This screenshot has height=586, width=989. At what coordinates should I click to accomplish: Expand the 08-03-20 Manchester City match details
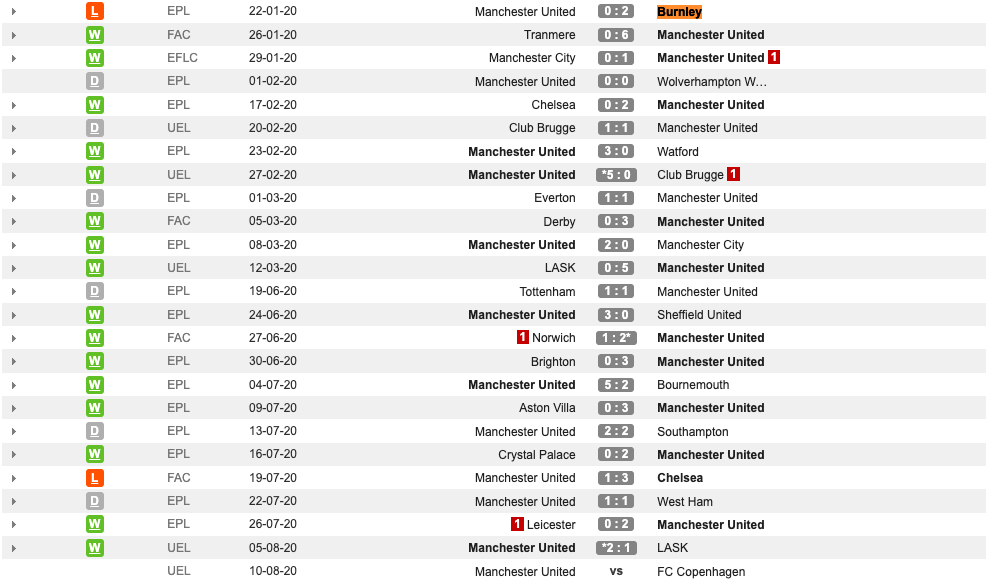coord(13,245)
